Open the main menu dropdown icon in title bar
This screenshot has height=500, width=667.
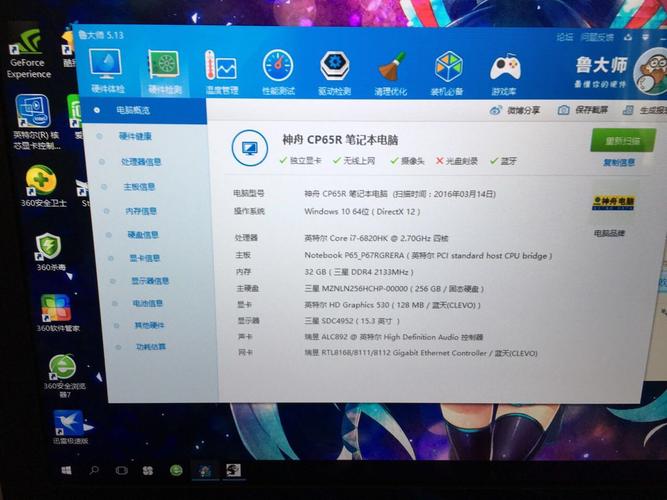pos(646,37)
